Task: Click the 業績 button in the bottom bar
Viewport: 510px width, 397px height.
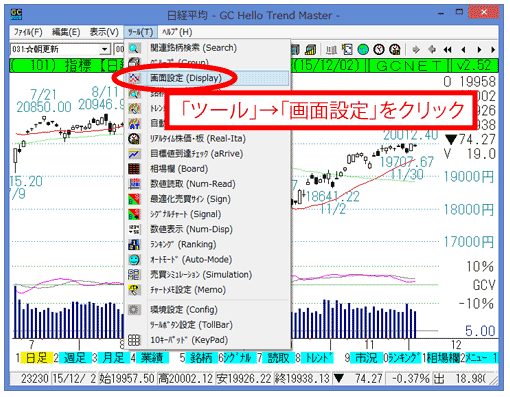Action: click(152, 358)
